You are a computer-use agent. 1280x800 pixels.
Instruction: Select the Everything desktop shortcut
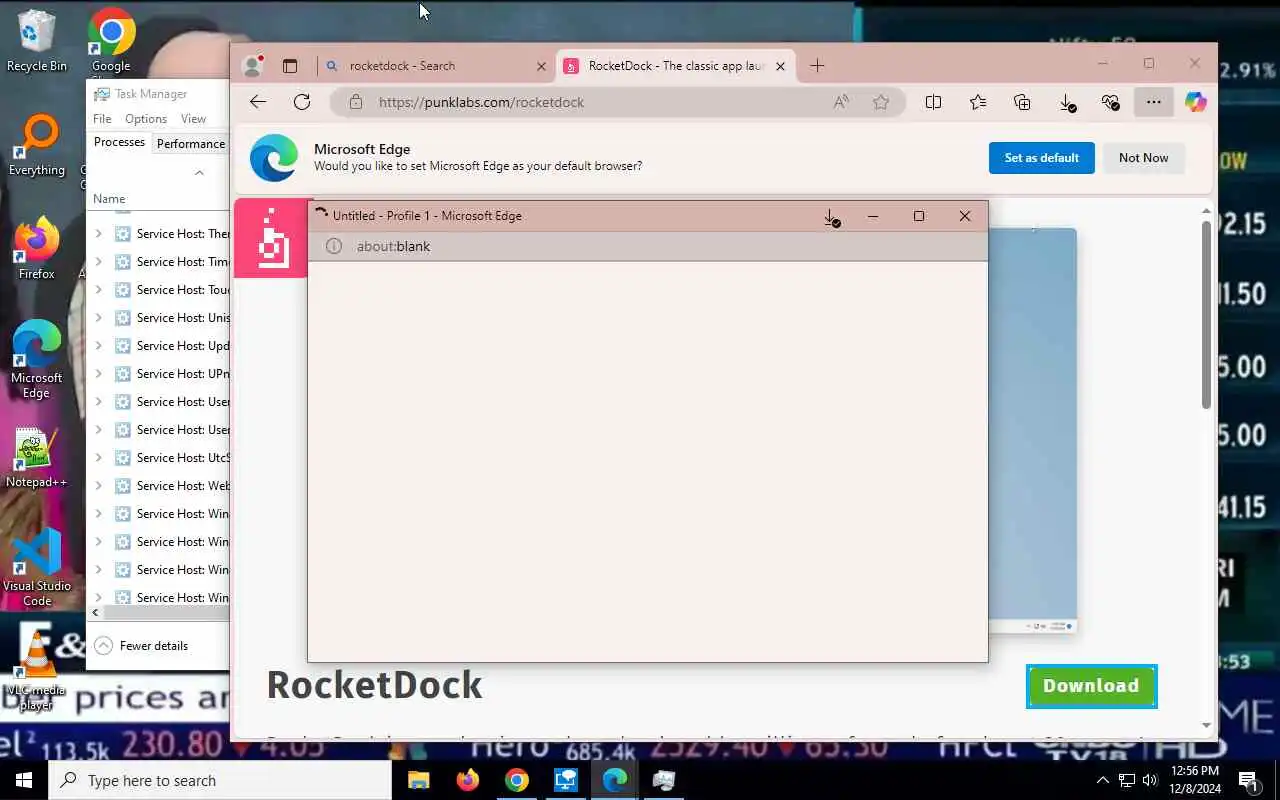(x=37, y=146)
